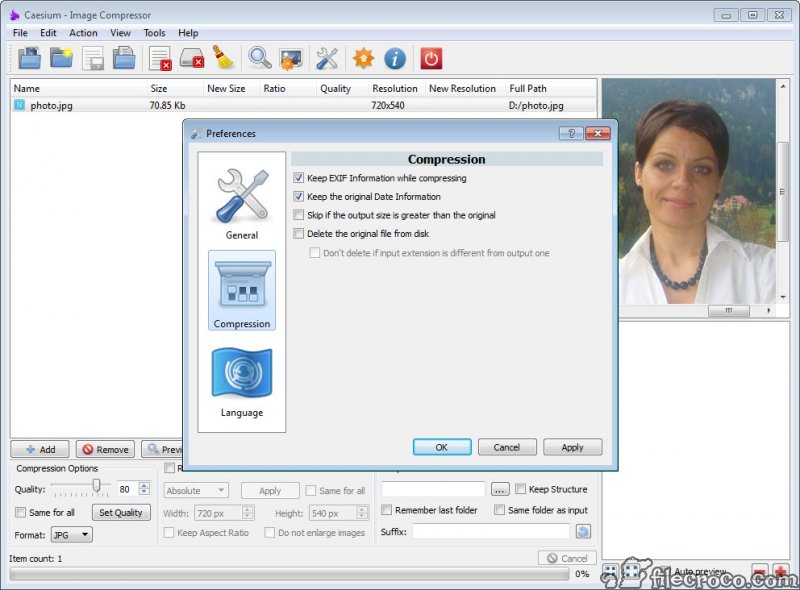Click the blue suffix reset icon
Screen dimensions: 800x590
(583, 531)
